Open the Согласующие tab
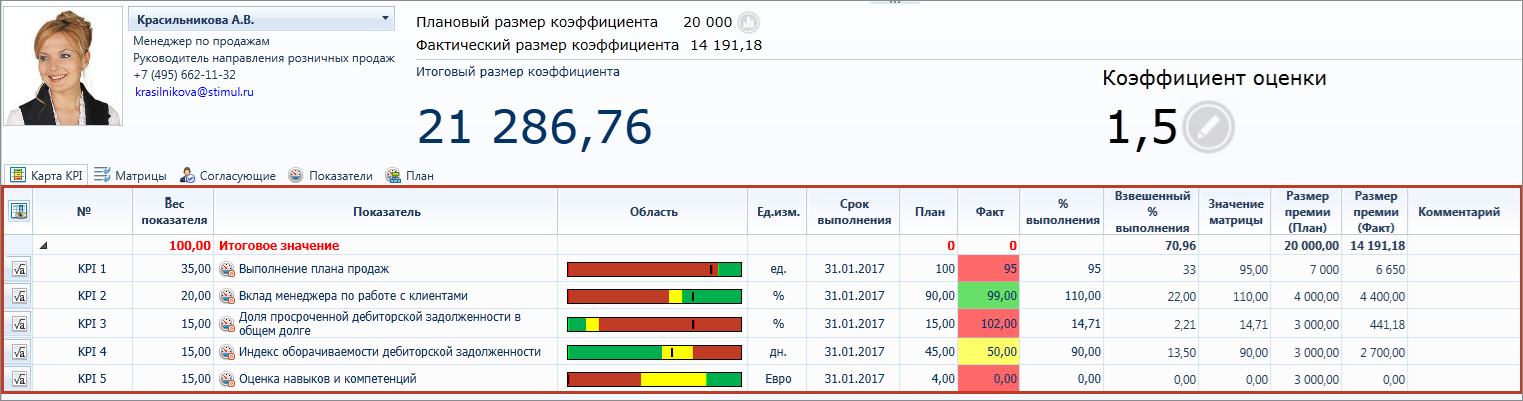The height and width of the screenshot is (401, 1523). click(227, 175)
